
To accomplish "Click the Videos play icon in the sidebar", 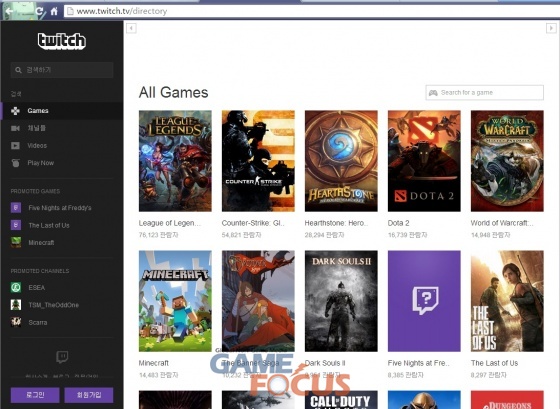I will pos(15,146).
